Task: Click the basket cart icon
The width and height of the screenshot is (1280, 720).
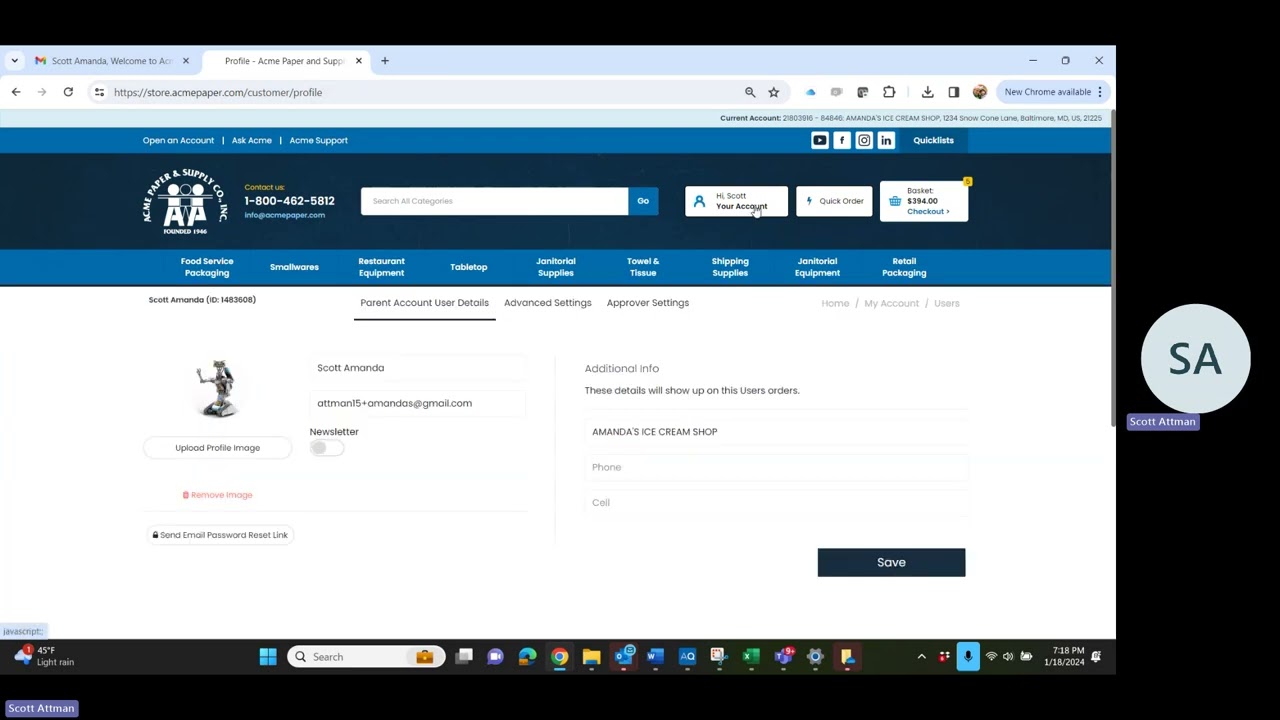Action: point(895,201)
